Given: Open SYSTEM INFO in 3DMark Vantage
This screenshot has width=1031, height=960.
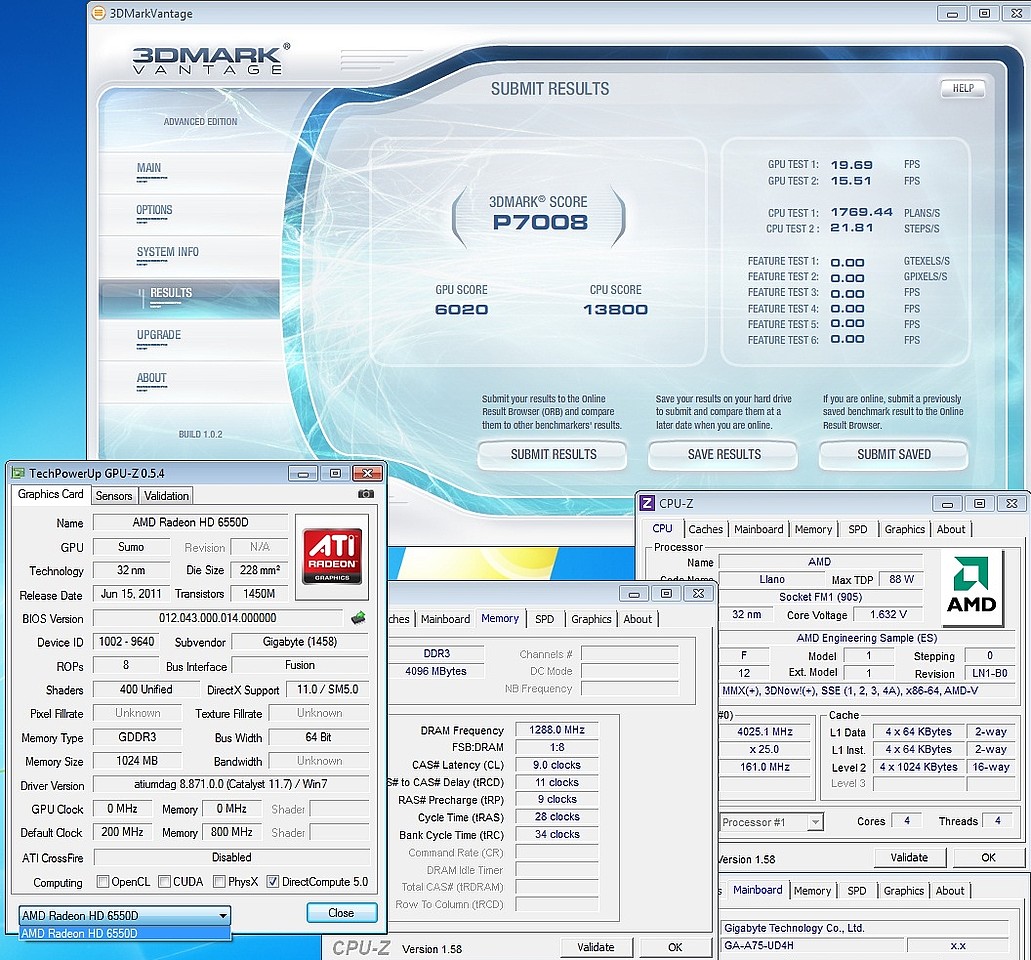Looking at the screenshot, I should pyautogui.click(x=167, y=252).
